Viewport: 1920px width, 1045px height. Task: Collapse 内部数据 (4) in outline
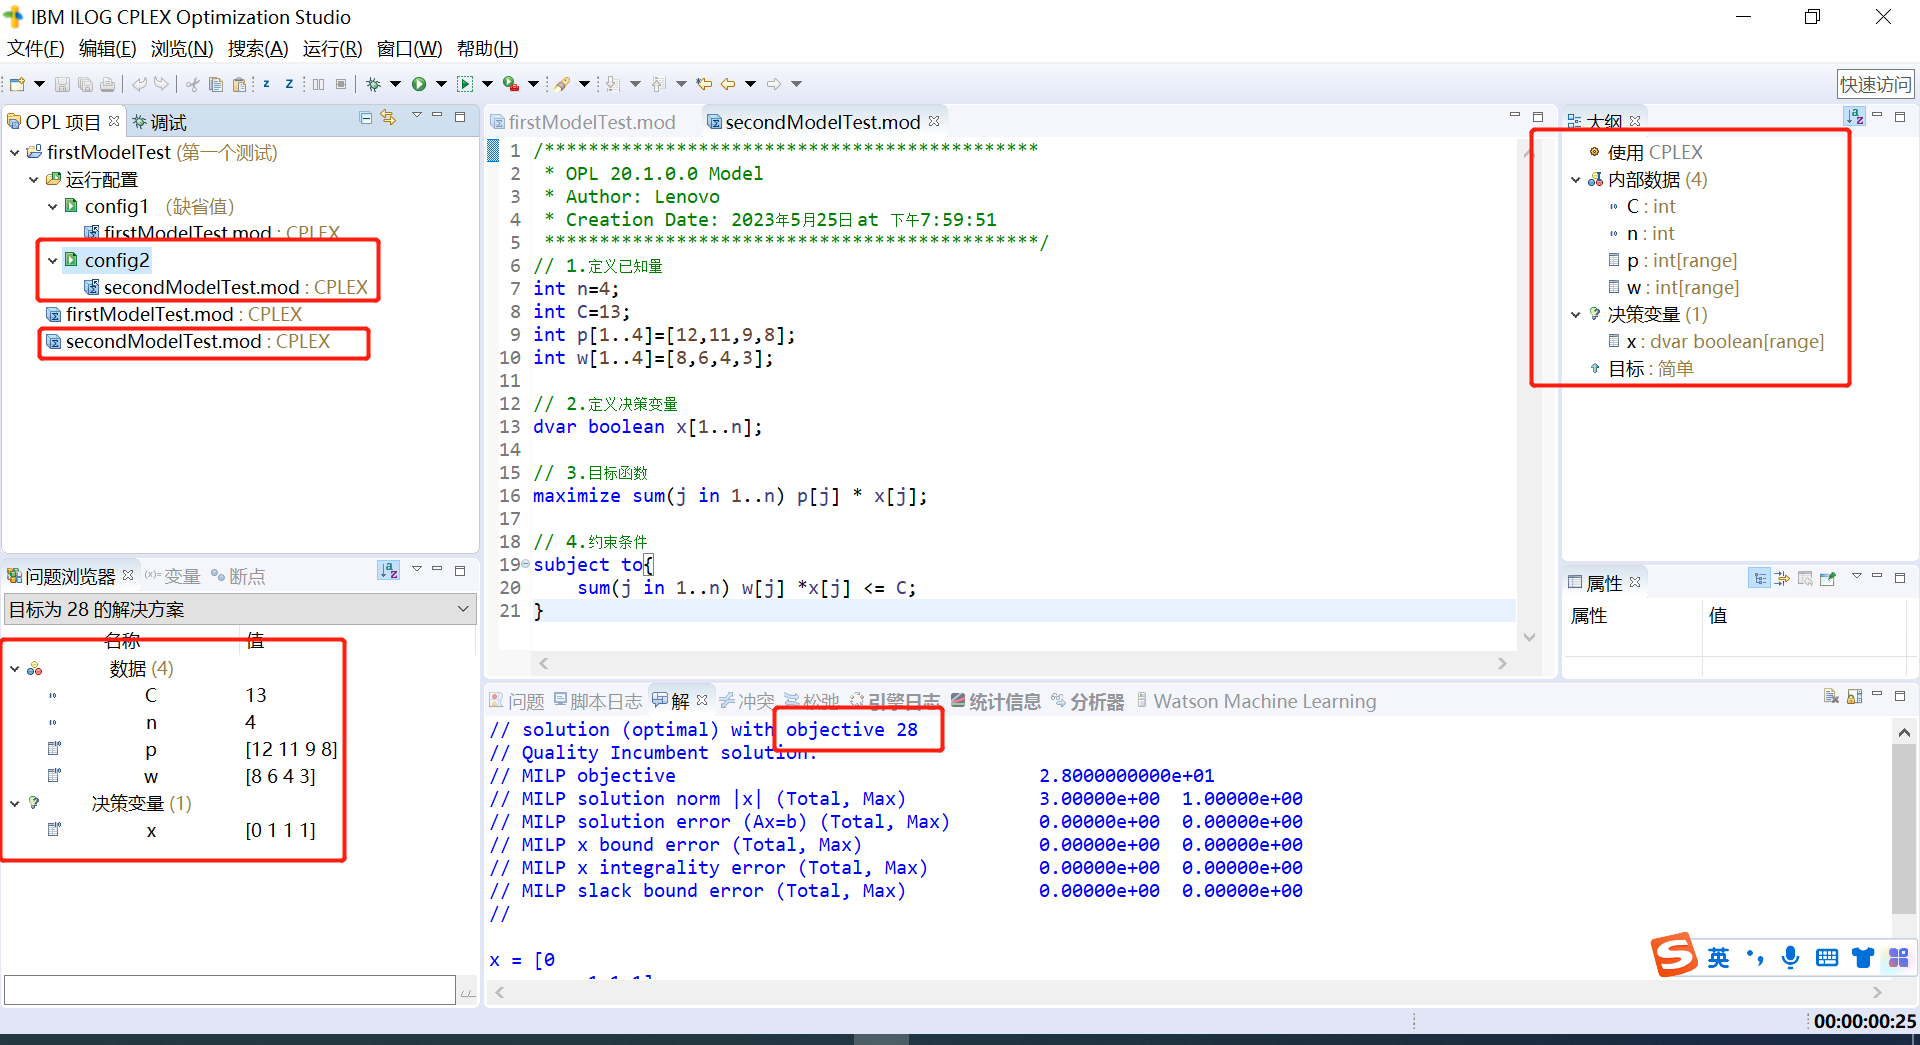coord(1576,180)
